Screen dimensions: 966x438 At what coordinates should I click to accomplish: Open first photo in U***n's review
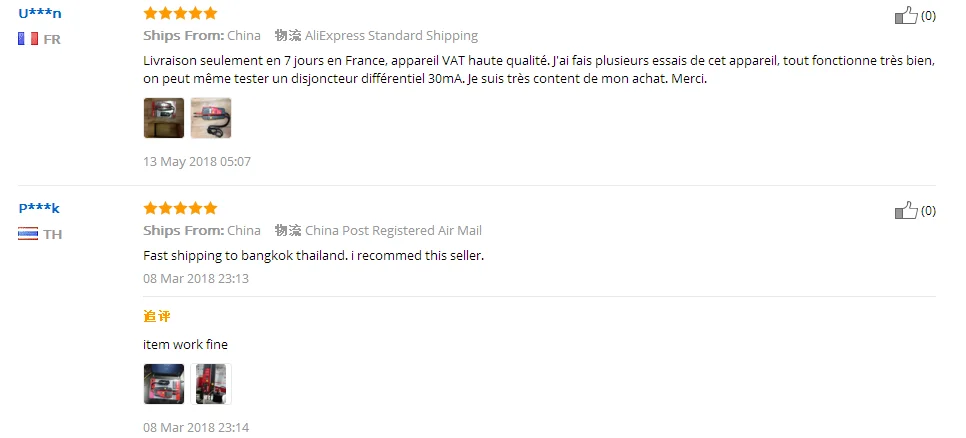tap(164, 118)
